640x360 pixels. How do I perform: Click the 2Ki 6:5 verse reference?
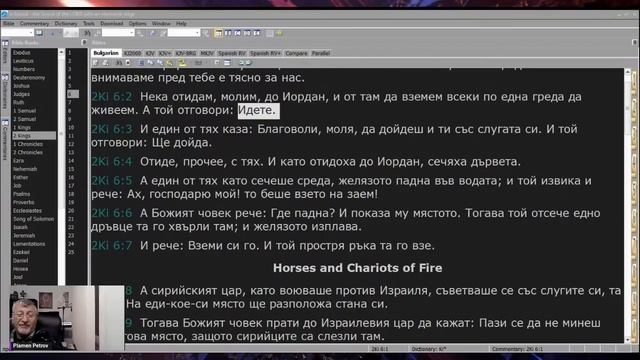[x=112, y=180]
